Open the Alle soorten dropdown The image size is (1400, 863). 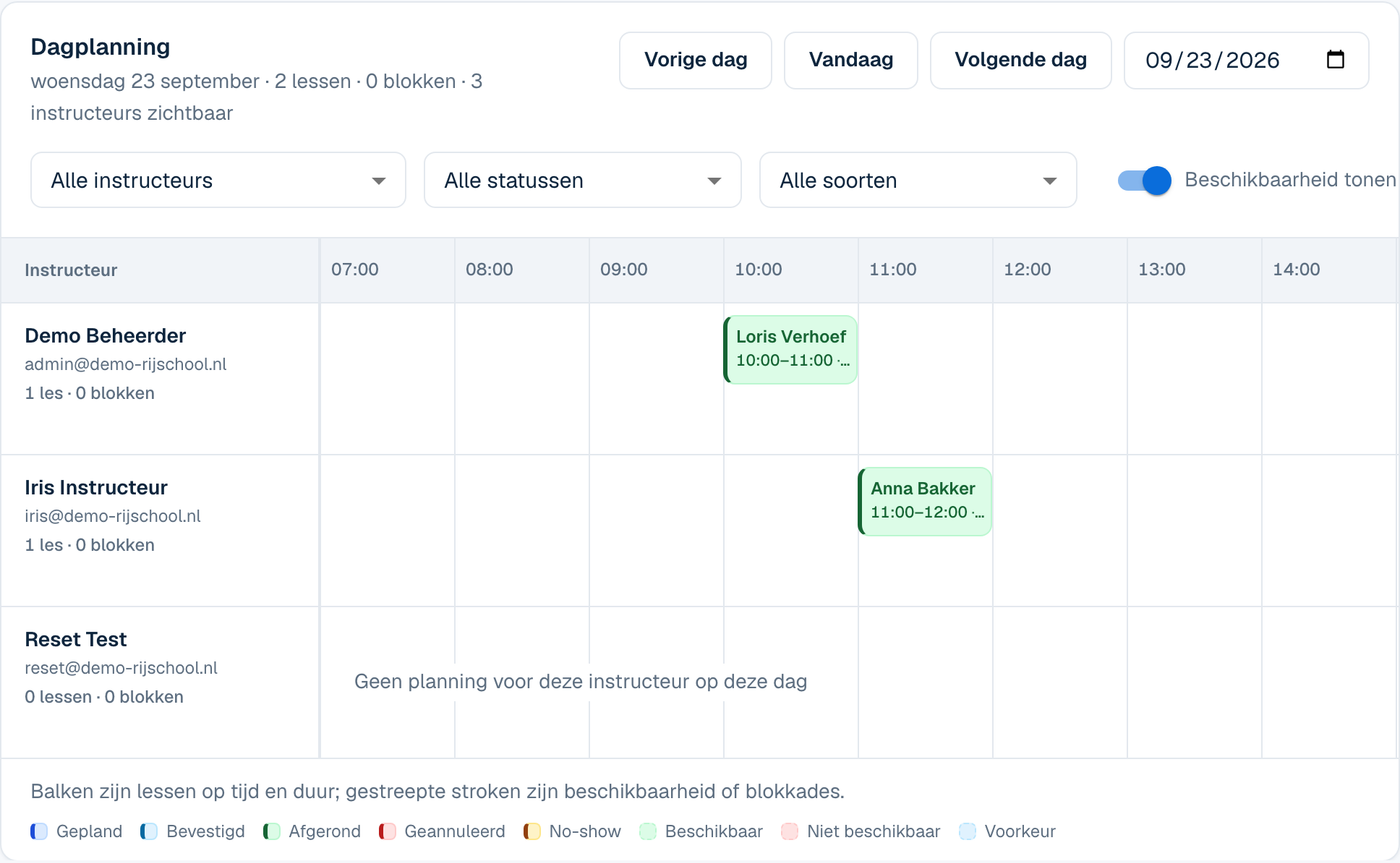pyautogui.click(x=918, y=180)
